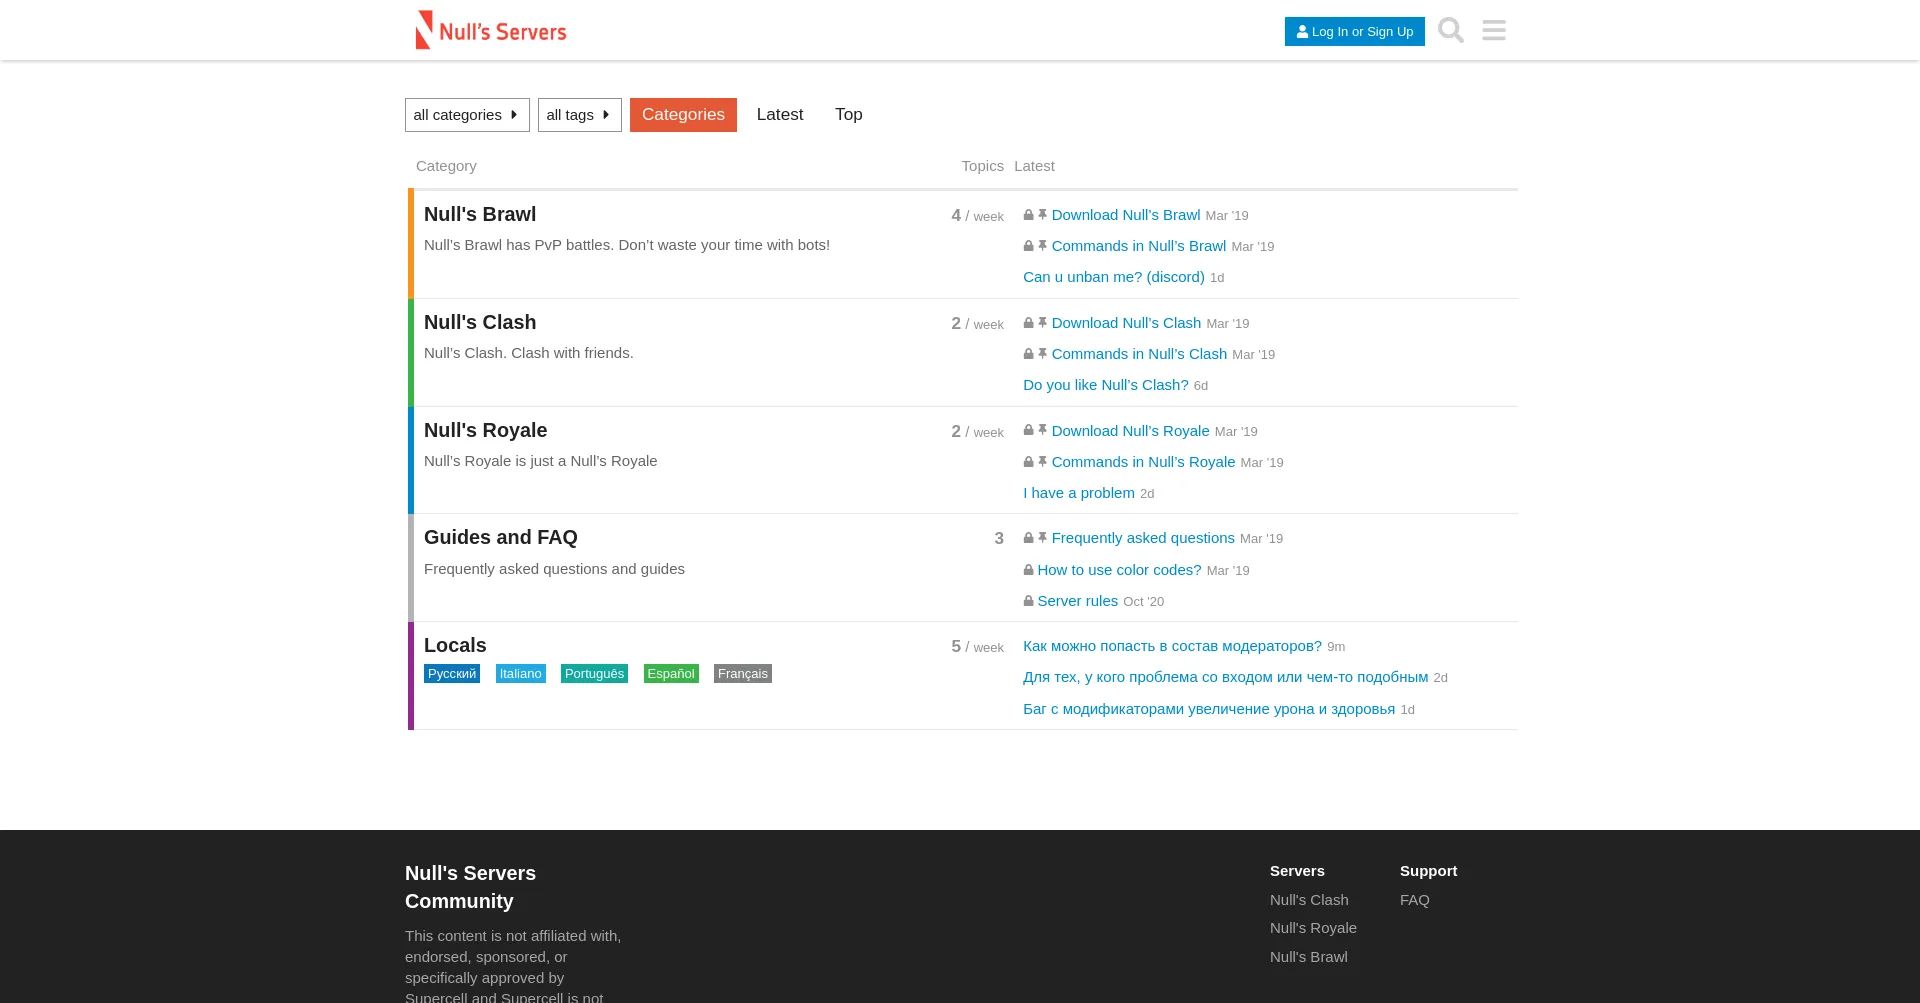Click the '5 / week' count for Locals
Viewport: 1920px width, 1003px height.
(977, 647)
